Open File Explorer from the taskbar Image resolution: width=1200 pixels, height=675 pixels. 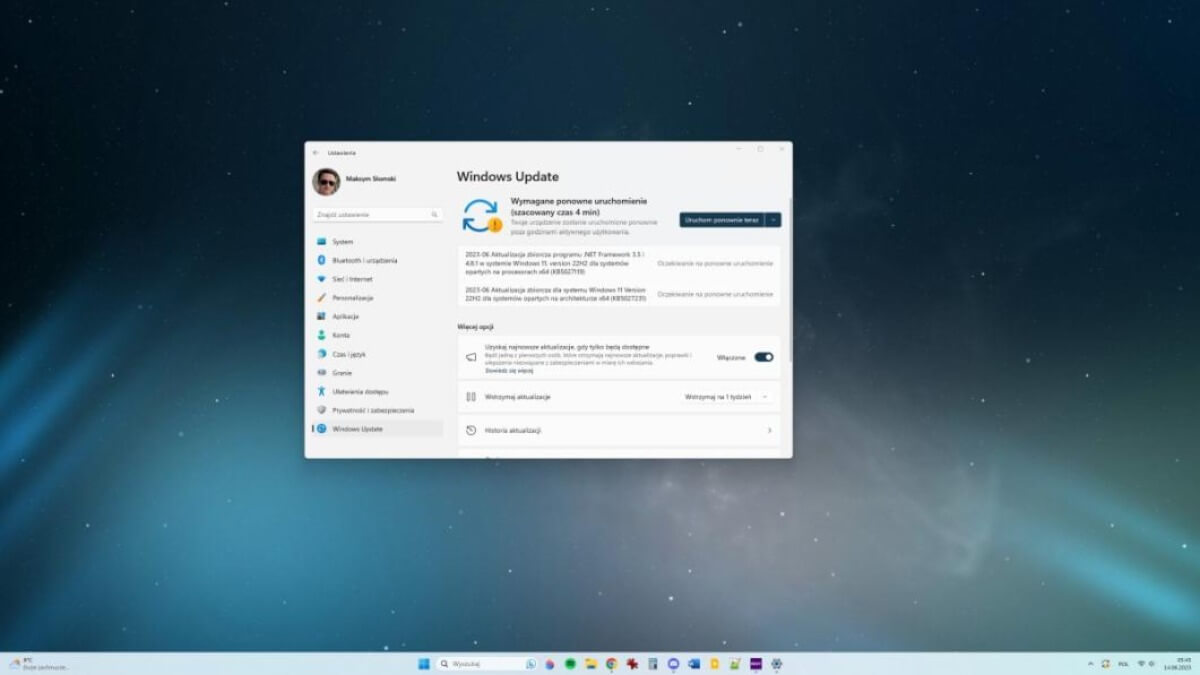point(590,662)
